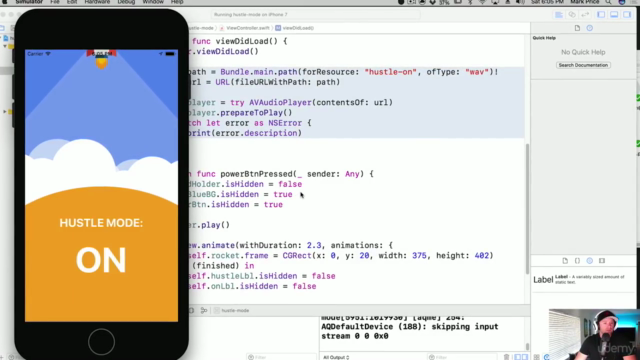This screenshot has height=360, width=640.
Task: Open the All Output dropdown in console
Action: pos(336,357)
